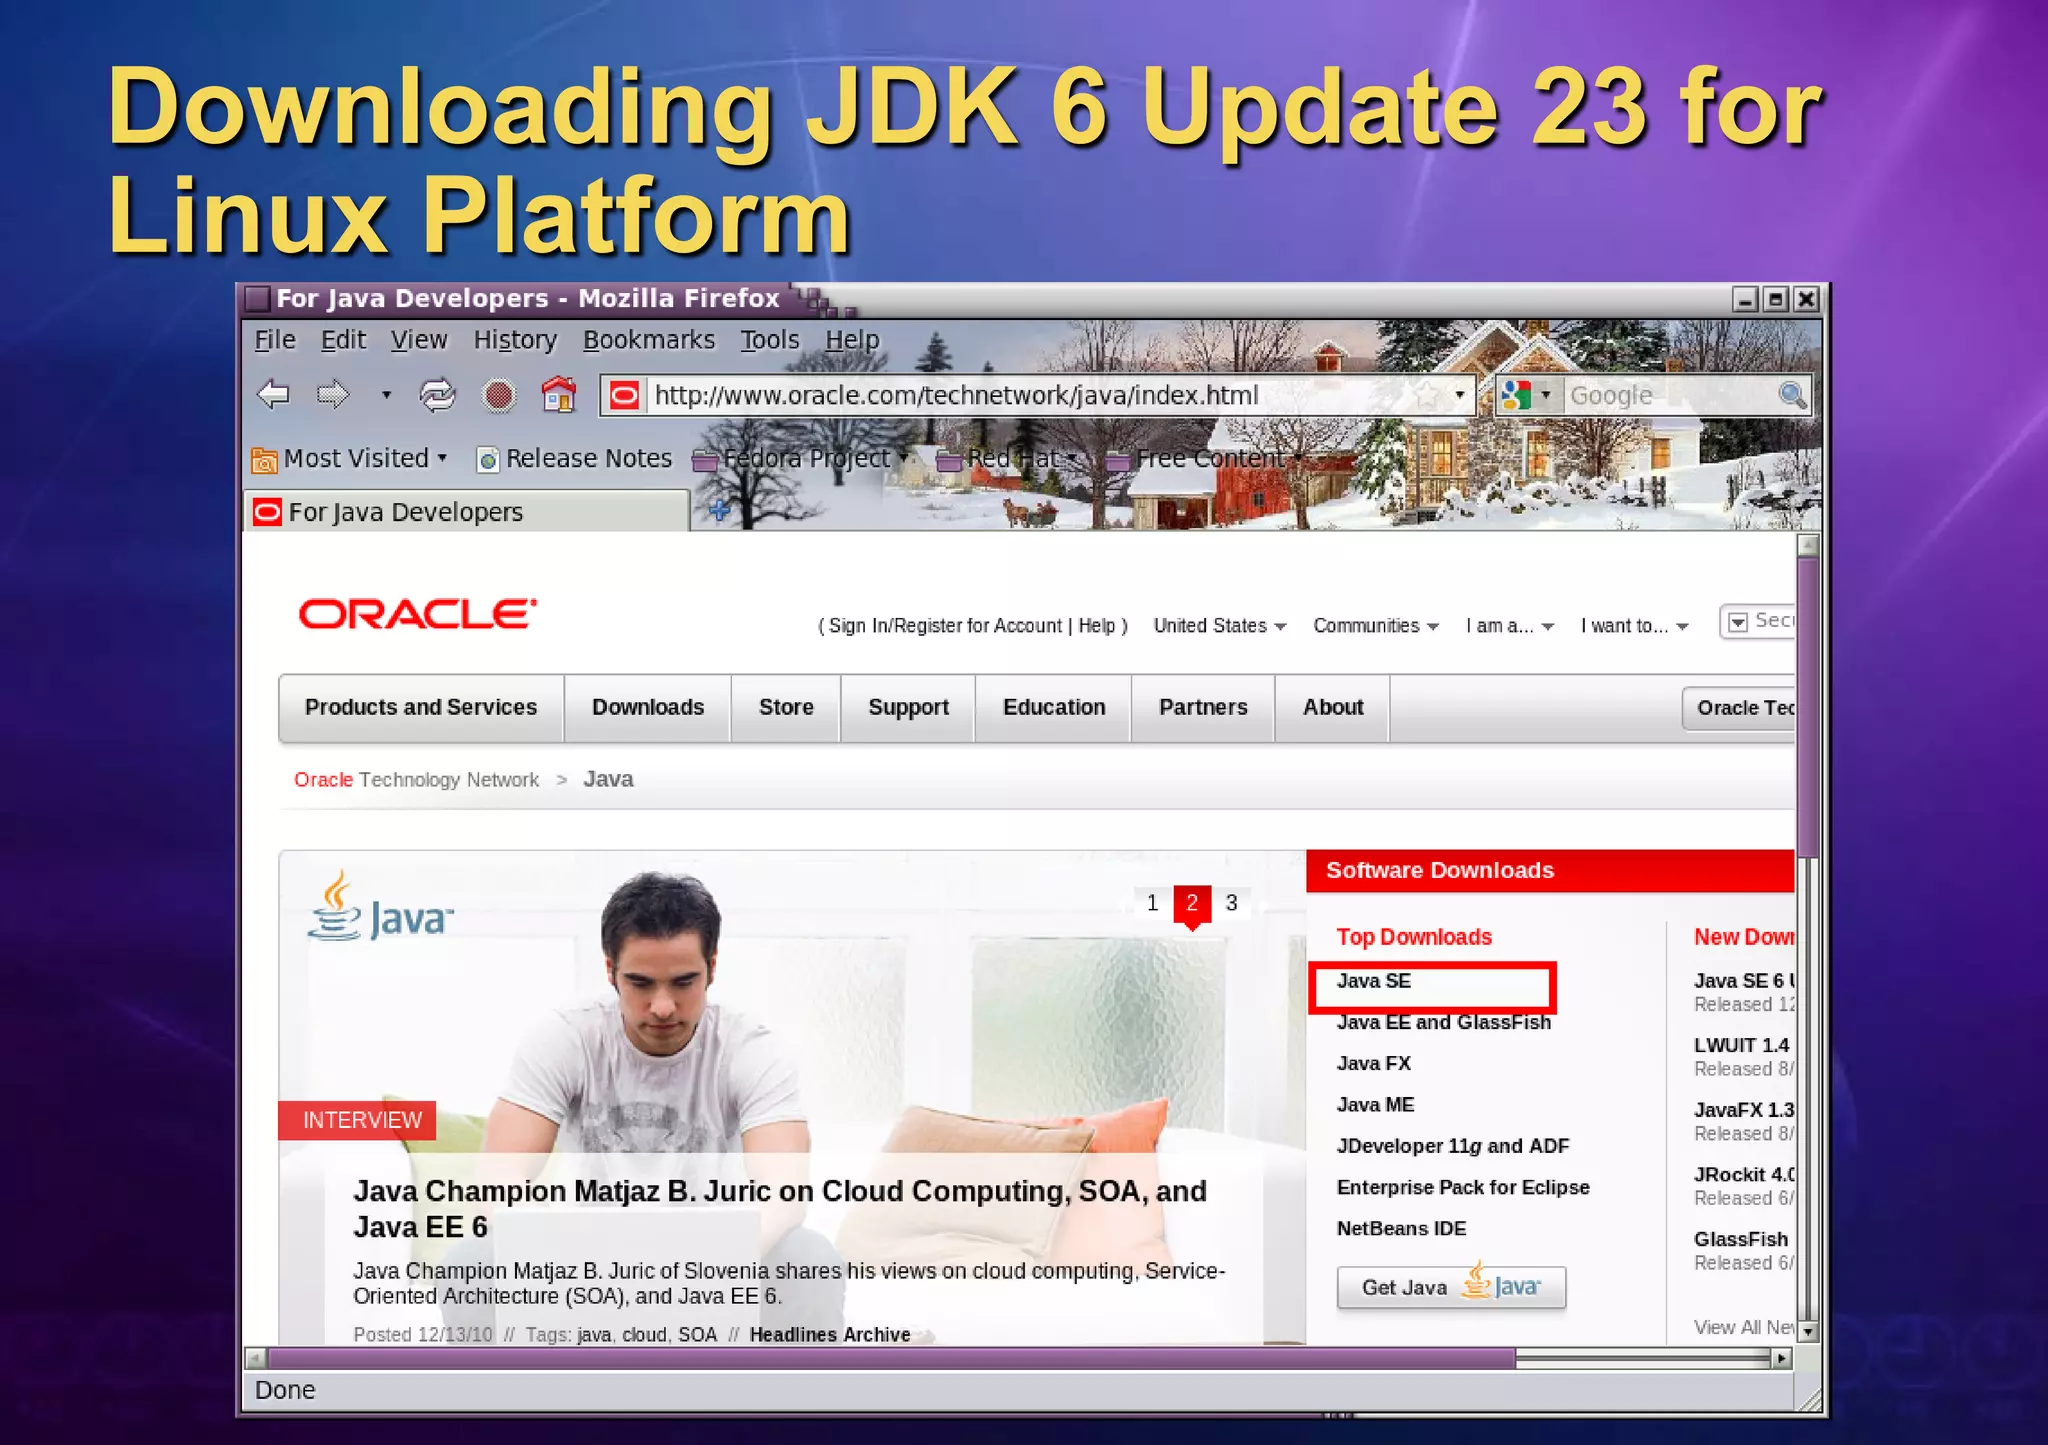Open the Java ME download link
Image resolution: width=2048 pixels, height=1445 pixels.
[x=1375, y=1105]
